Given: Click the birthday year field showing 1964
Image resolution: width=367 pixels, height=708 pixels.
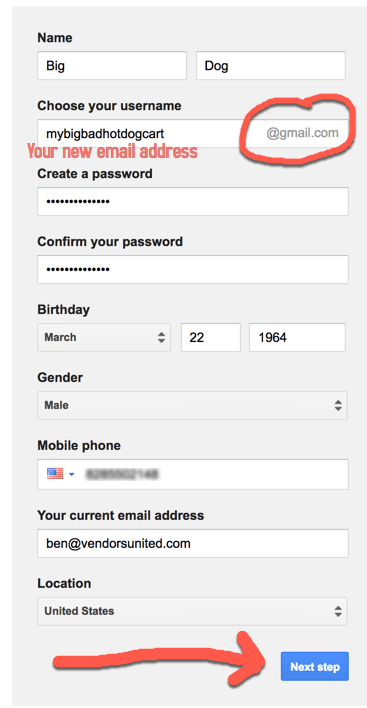Looking at the screenshot, I should pyautogui.click(x=297, y=337).
